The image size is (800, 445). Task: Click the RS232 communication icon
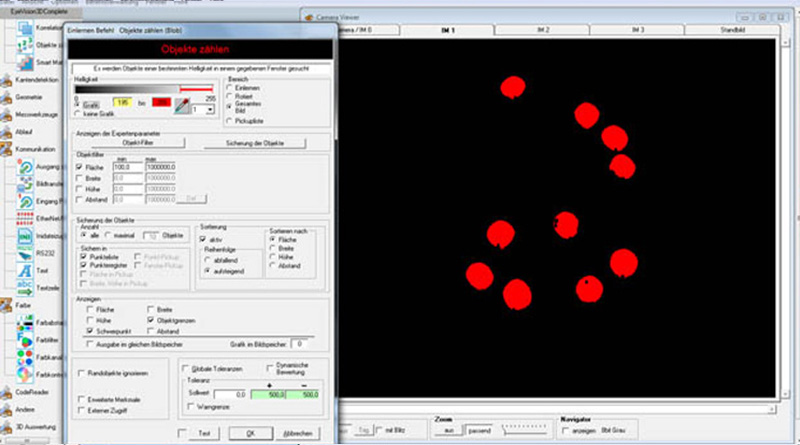tap(24, 252)
